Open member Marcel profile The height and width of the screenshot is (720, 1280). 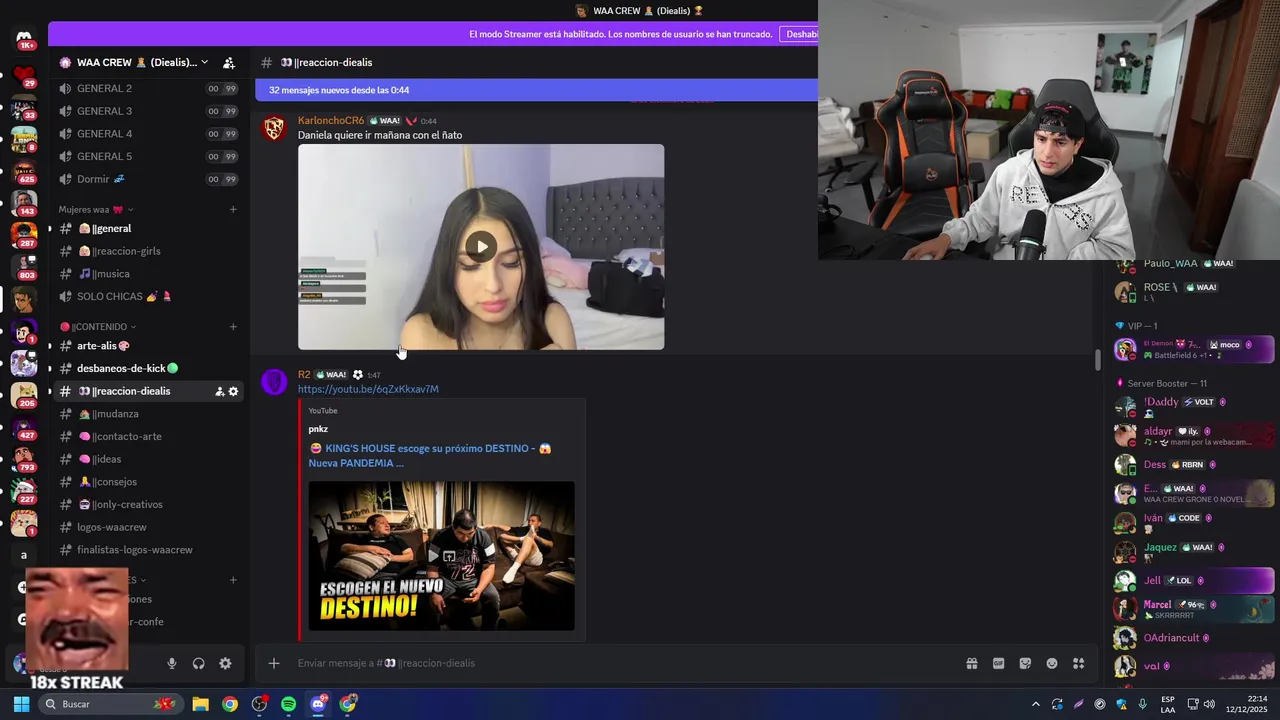[1194, 609]
